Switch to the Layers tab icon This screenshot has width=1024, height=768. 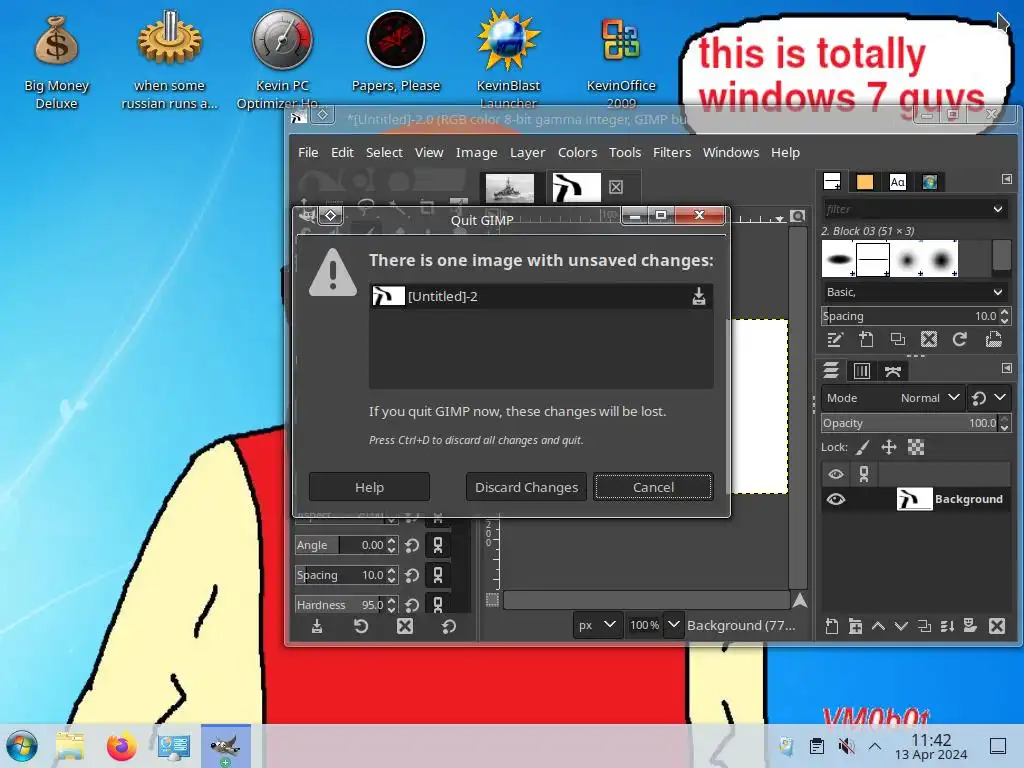[831, 371]
